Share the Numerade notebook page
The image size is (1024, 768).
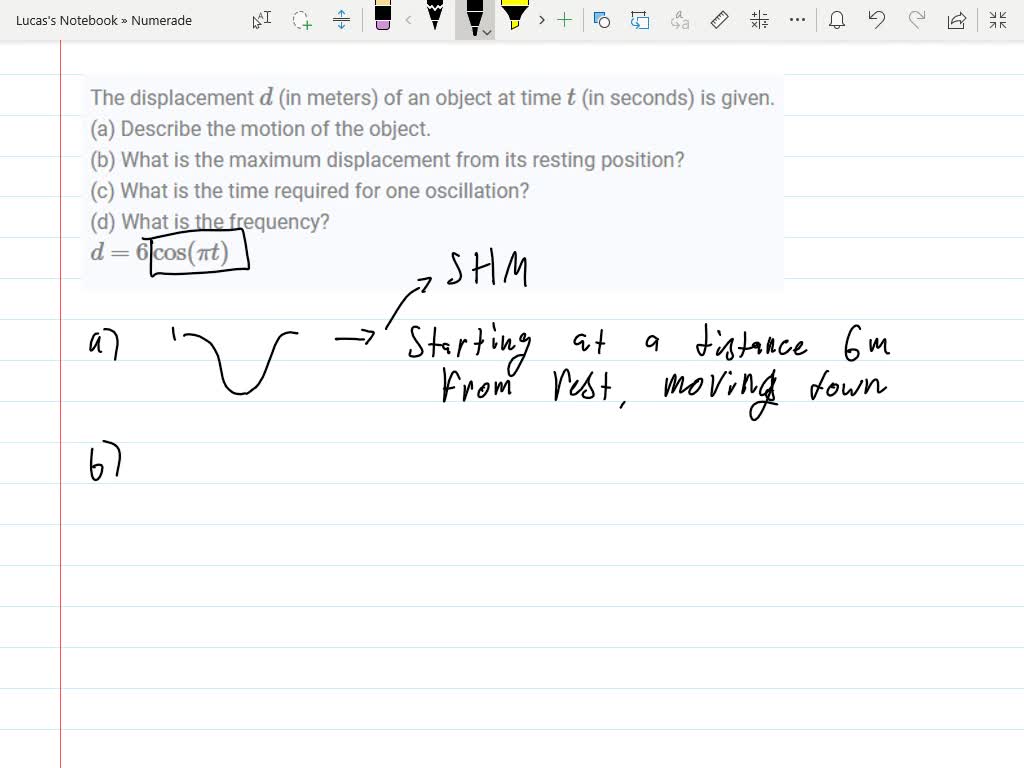(x=956, y=19)
